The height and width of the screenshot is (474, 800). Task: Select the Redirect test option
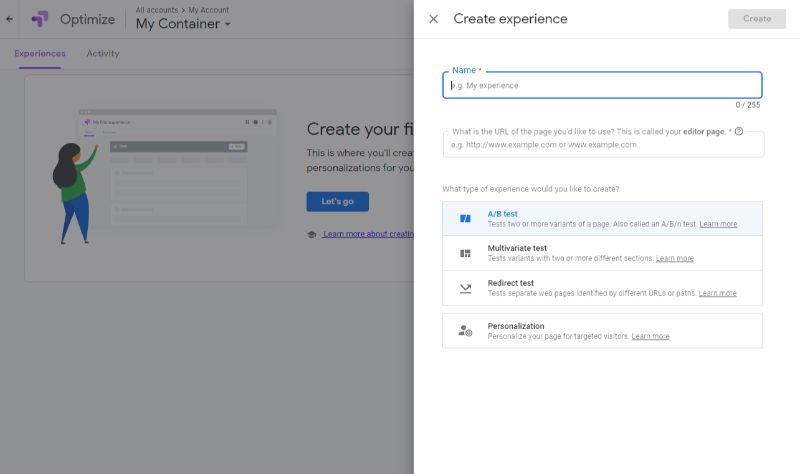(602, 288)
